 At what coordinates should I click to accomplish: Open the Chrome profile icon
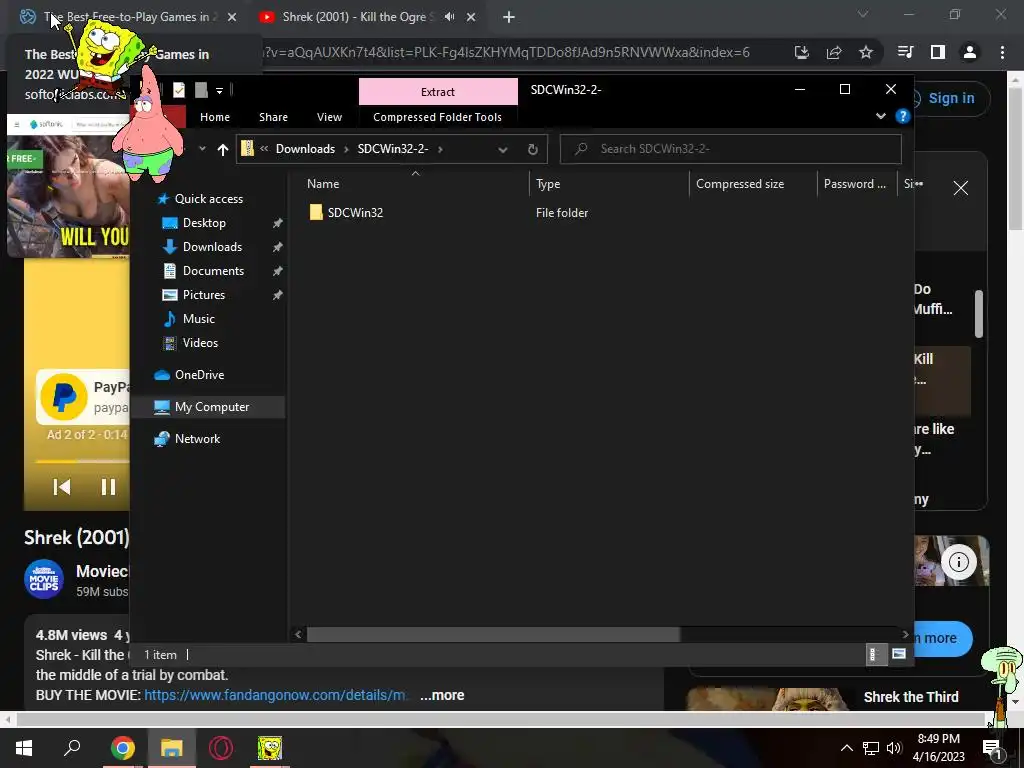970,52
